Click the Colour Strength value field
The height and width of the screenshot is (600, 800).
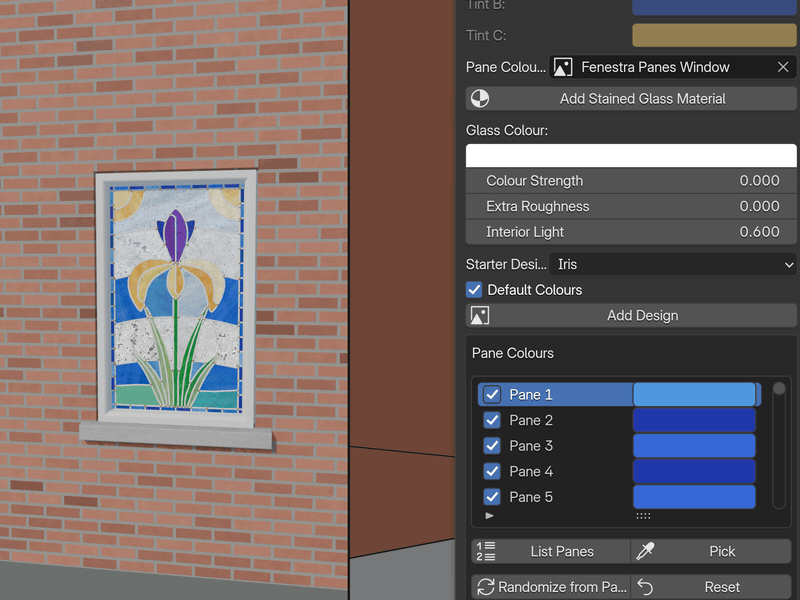pos(631,181)
